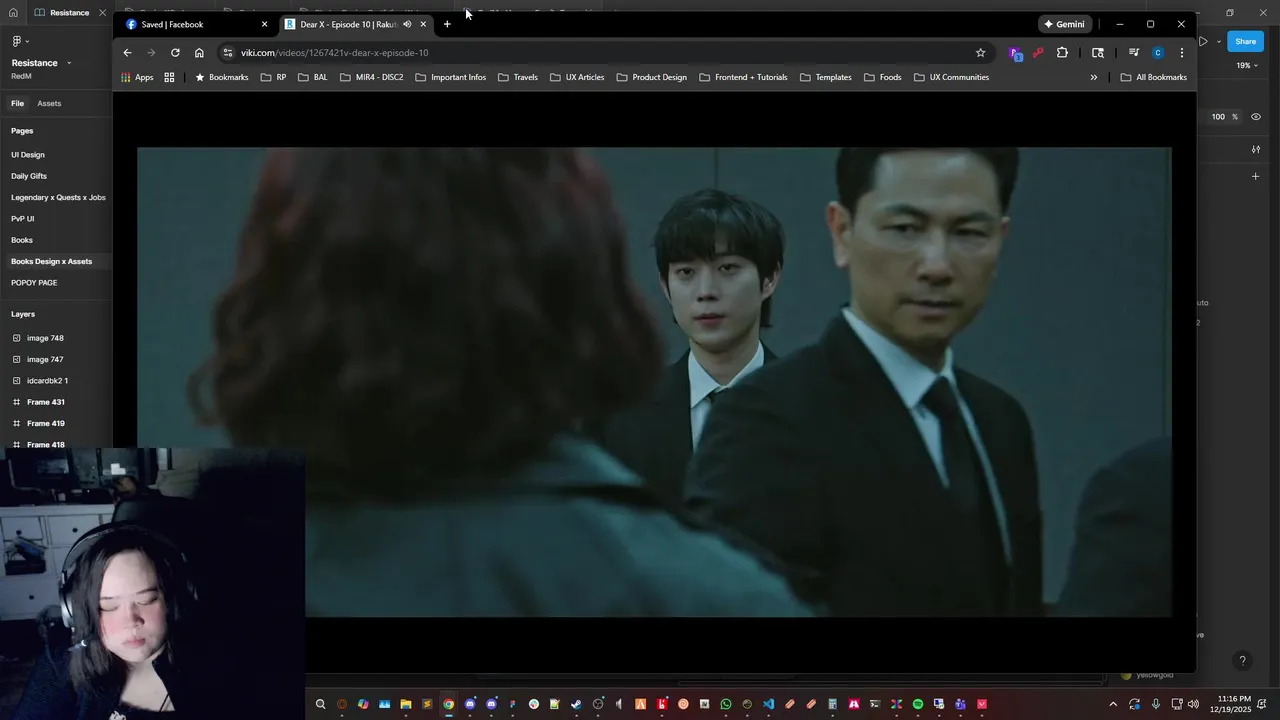
Task: Open the Figma logo menu chevron
Action: [x=27, y=41]
